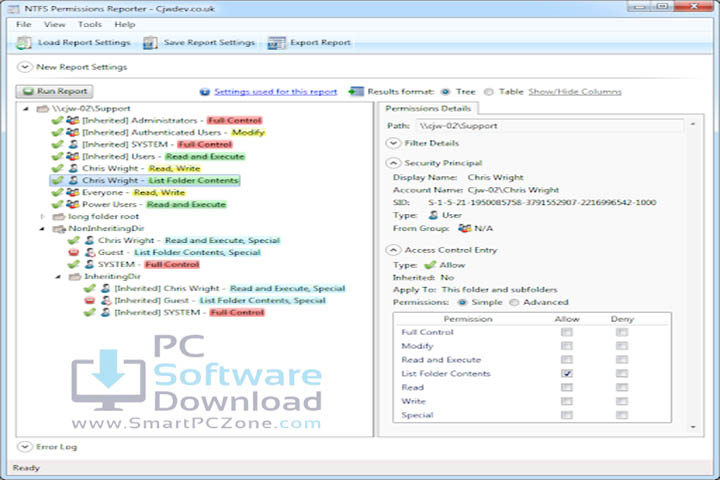The width and height of the screenshot is (720, 480).
Task: Uncheck List Folder Contents Allow checkbox
Action: pos(567,373)
